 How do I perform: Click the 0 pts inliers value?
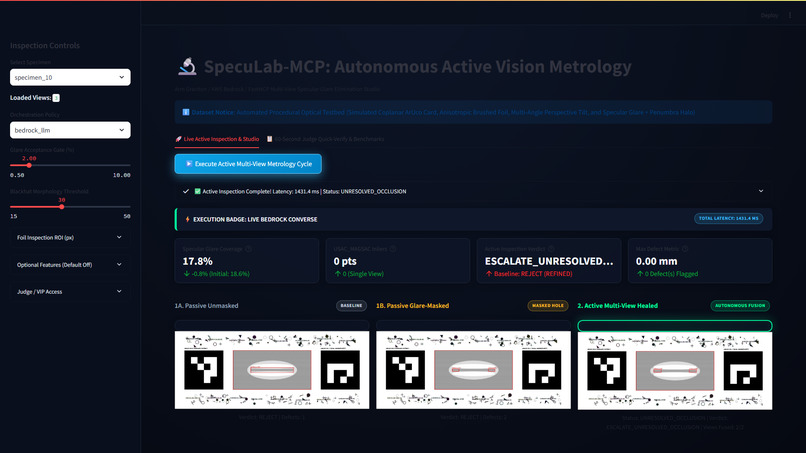(x=345, y=261)
